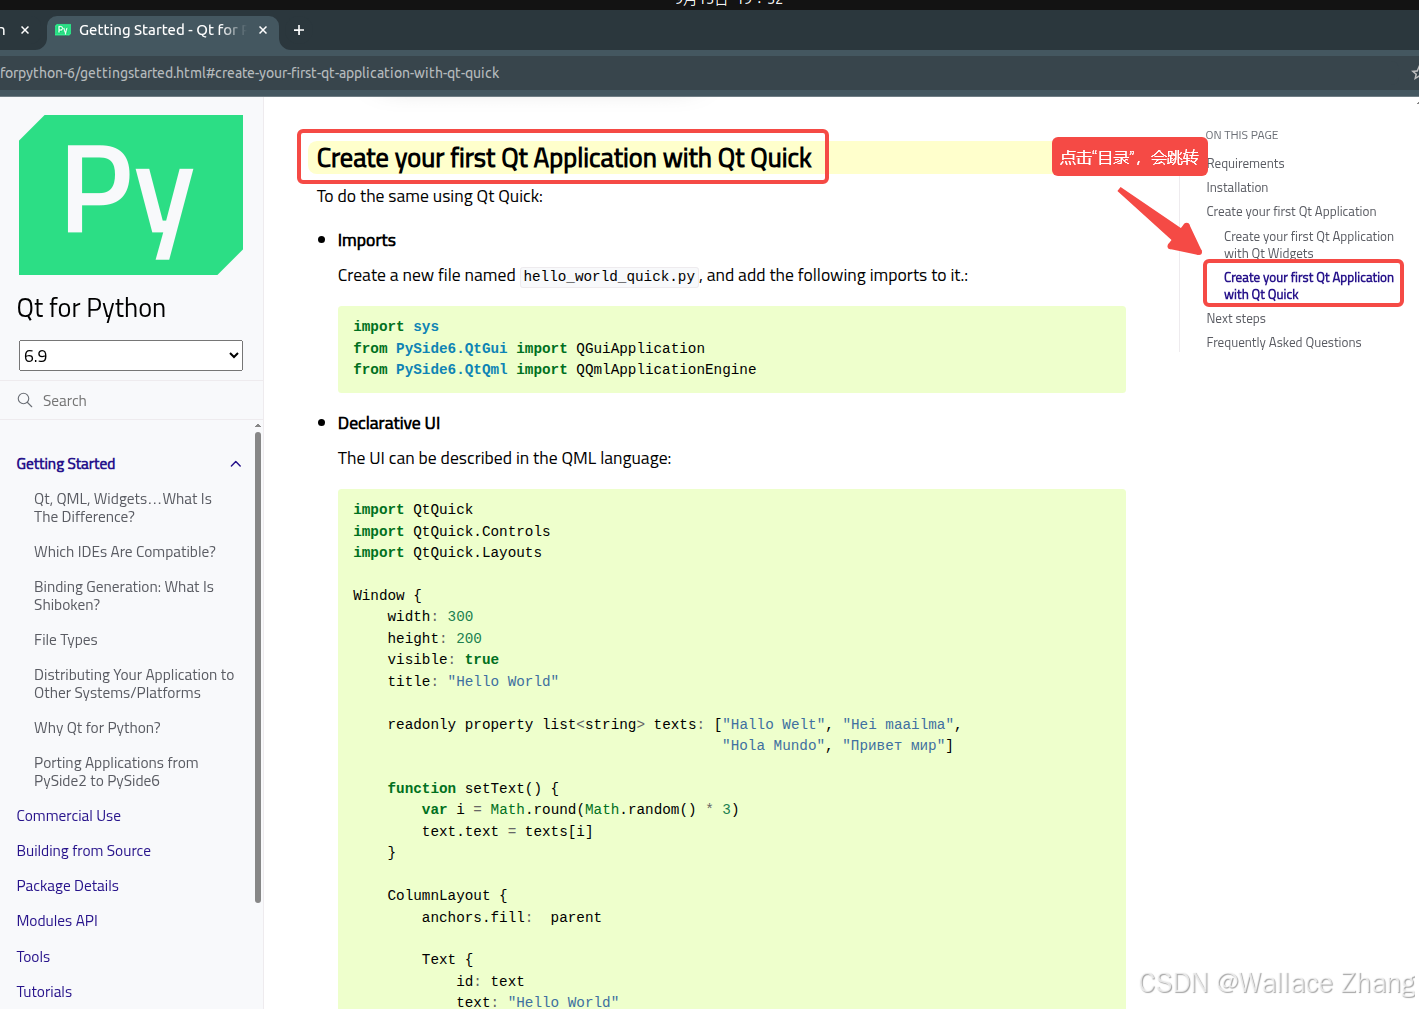Open the 6.9 version dropdown
Viewport: 1419px width, 1009px height.
click(131, 355)
